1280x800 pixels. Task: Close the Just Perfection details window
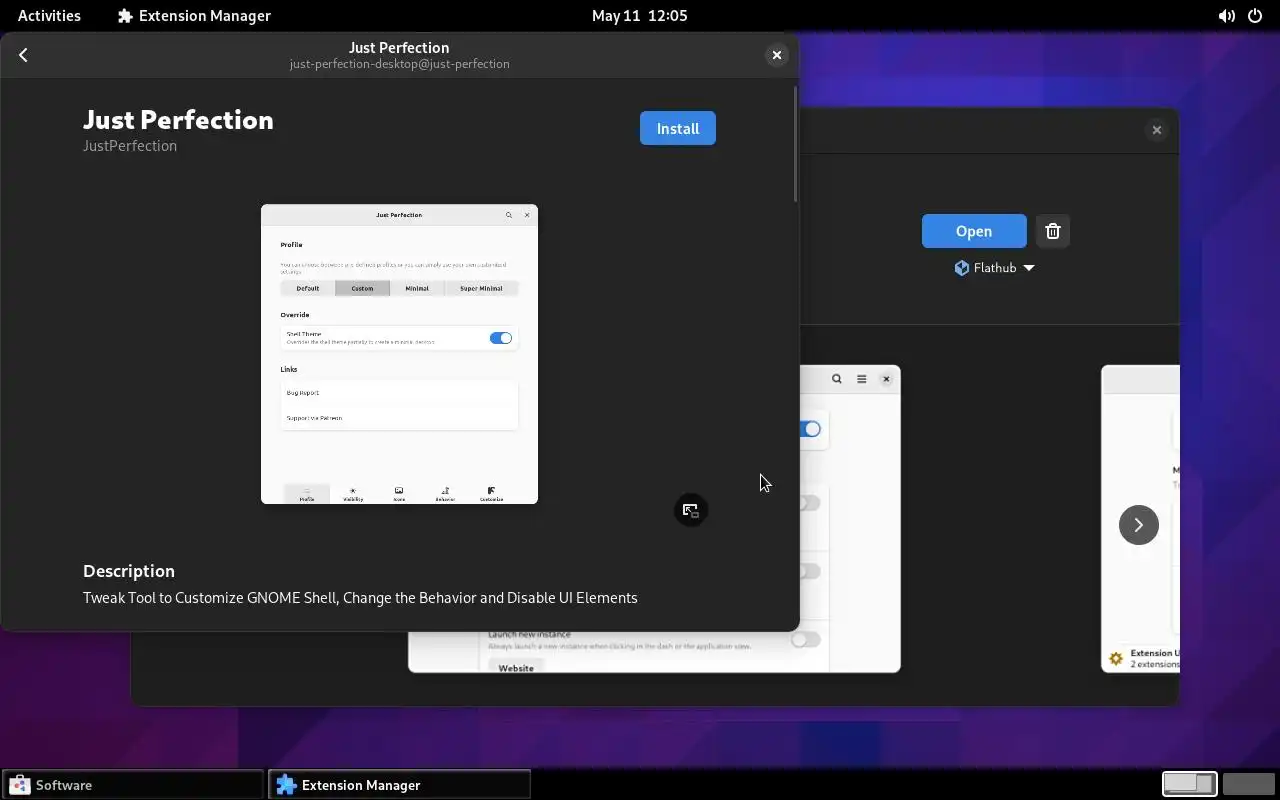(776, 55)
